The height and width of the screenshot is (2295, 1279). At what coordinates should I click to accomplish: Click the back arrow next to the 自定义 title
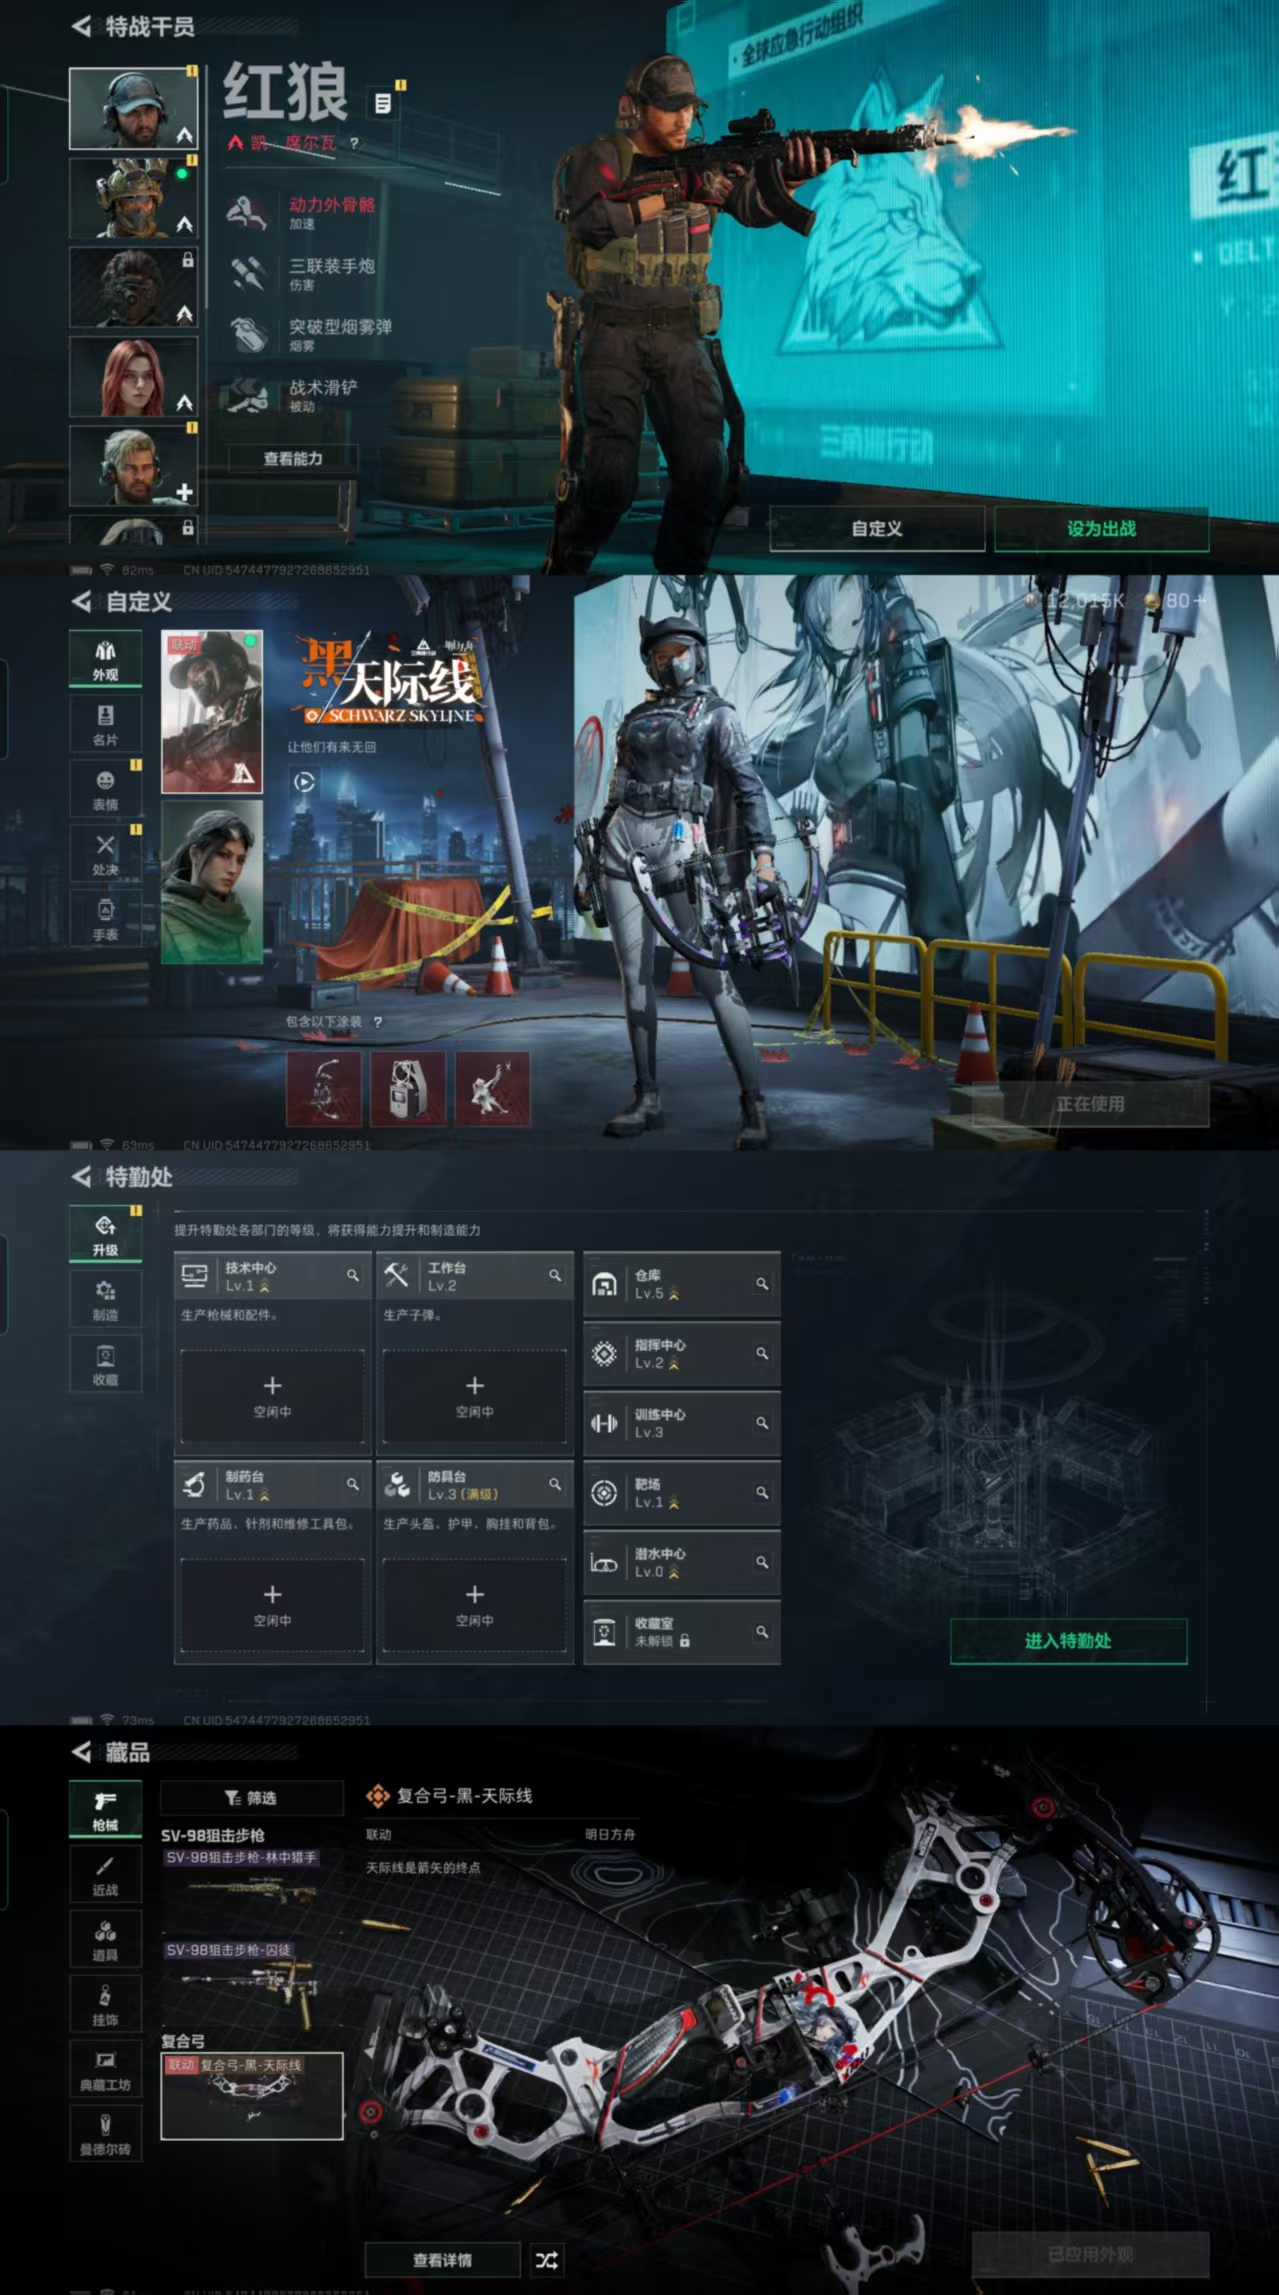(81, 601)
